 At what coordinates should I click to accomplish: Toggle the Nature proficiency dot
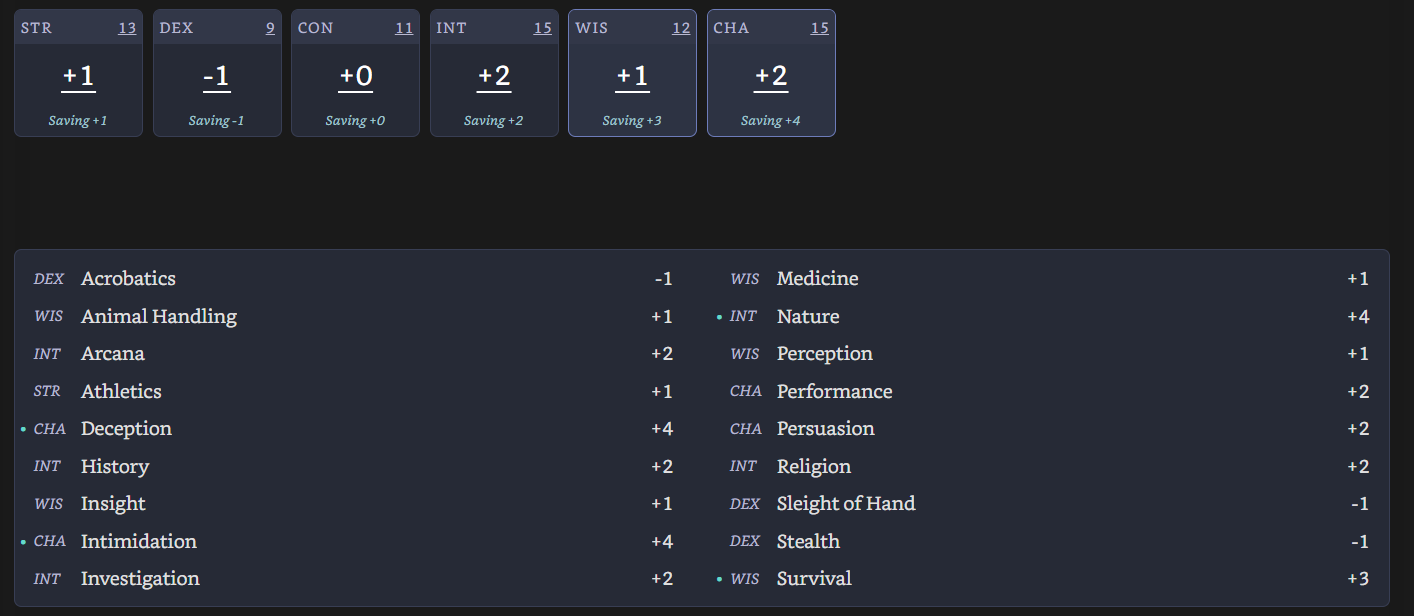tap(719, 317)
